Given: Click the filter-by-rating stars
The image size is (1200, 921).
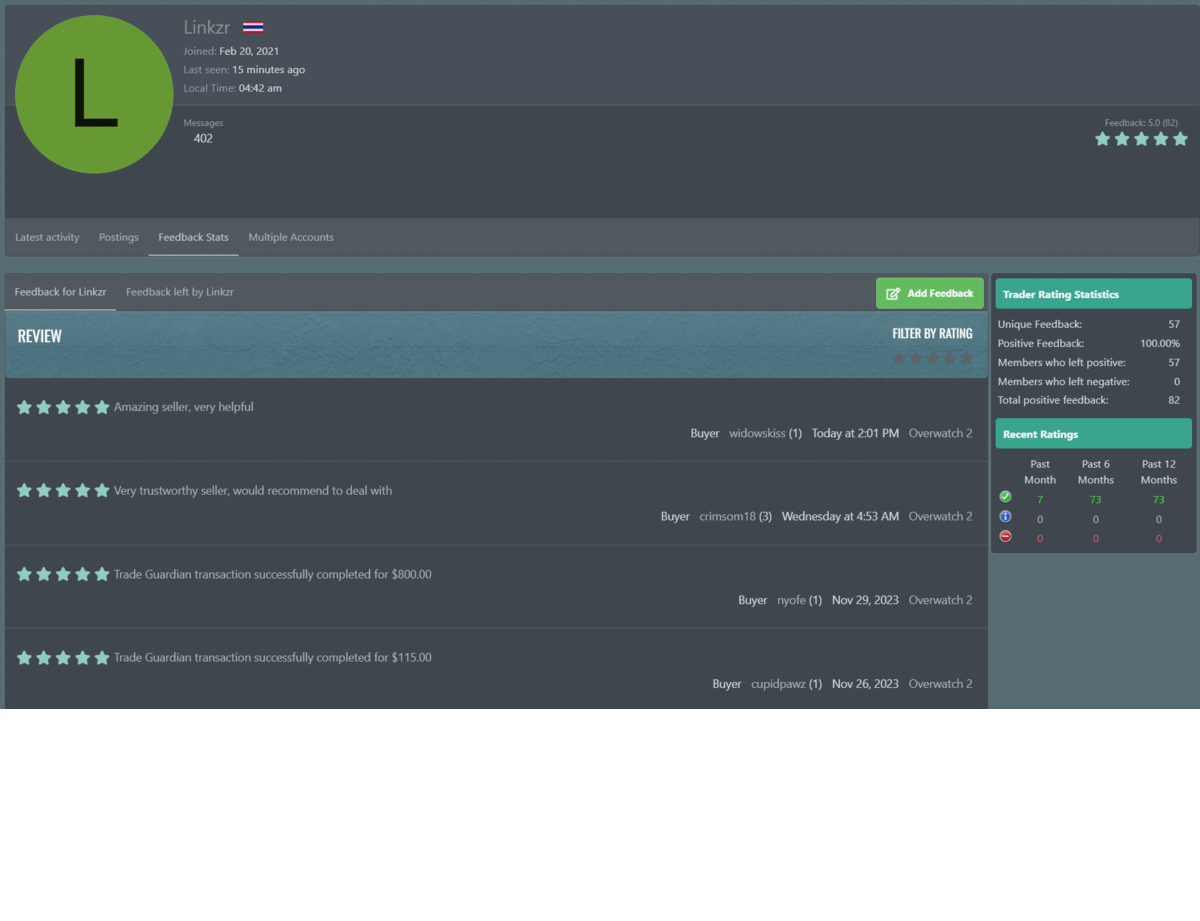Looking at the screenshot, I should (932, 358).
